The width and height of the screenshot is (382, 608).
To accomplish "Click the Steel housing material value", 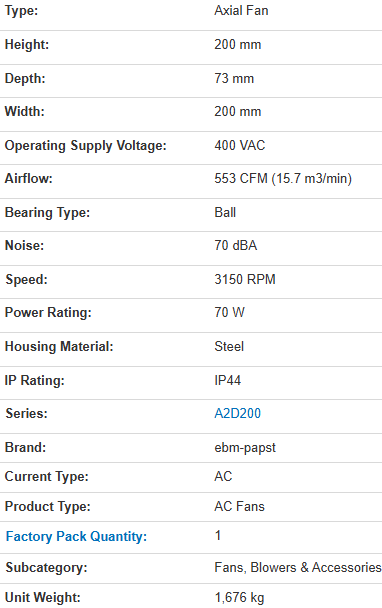I will point(229,346).
